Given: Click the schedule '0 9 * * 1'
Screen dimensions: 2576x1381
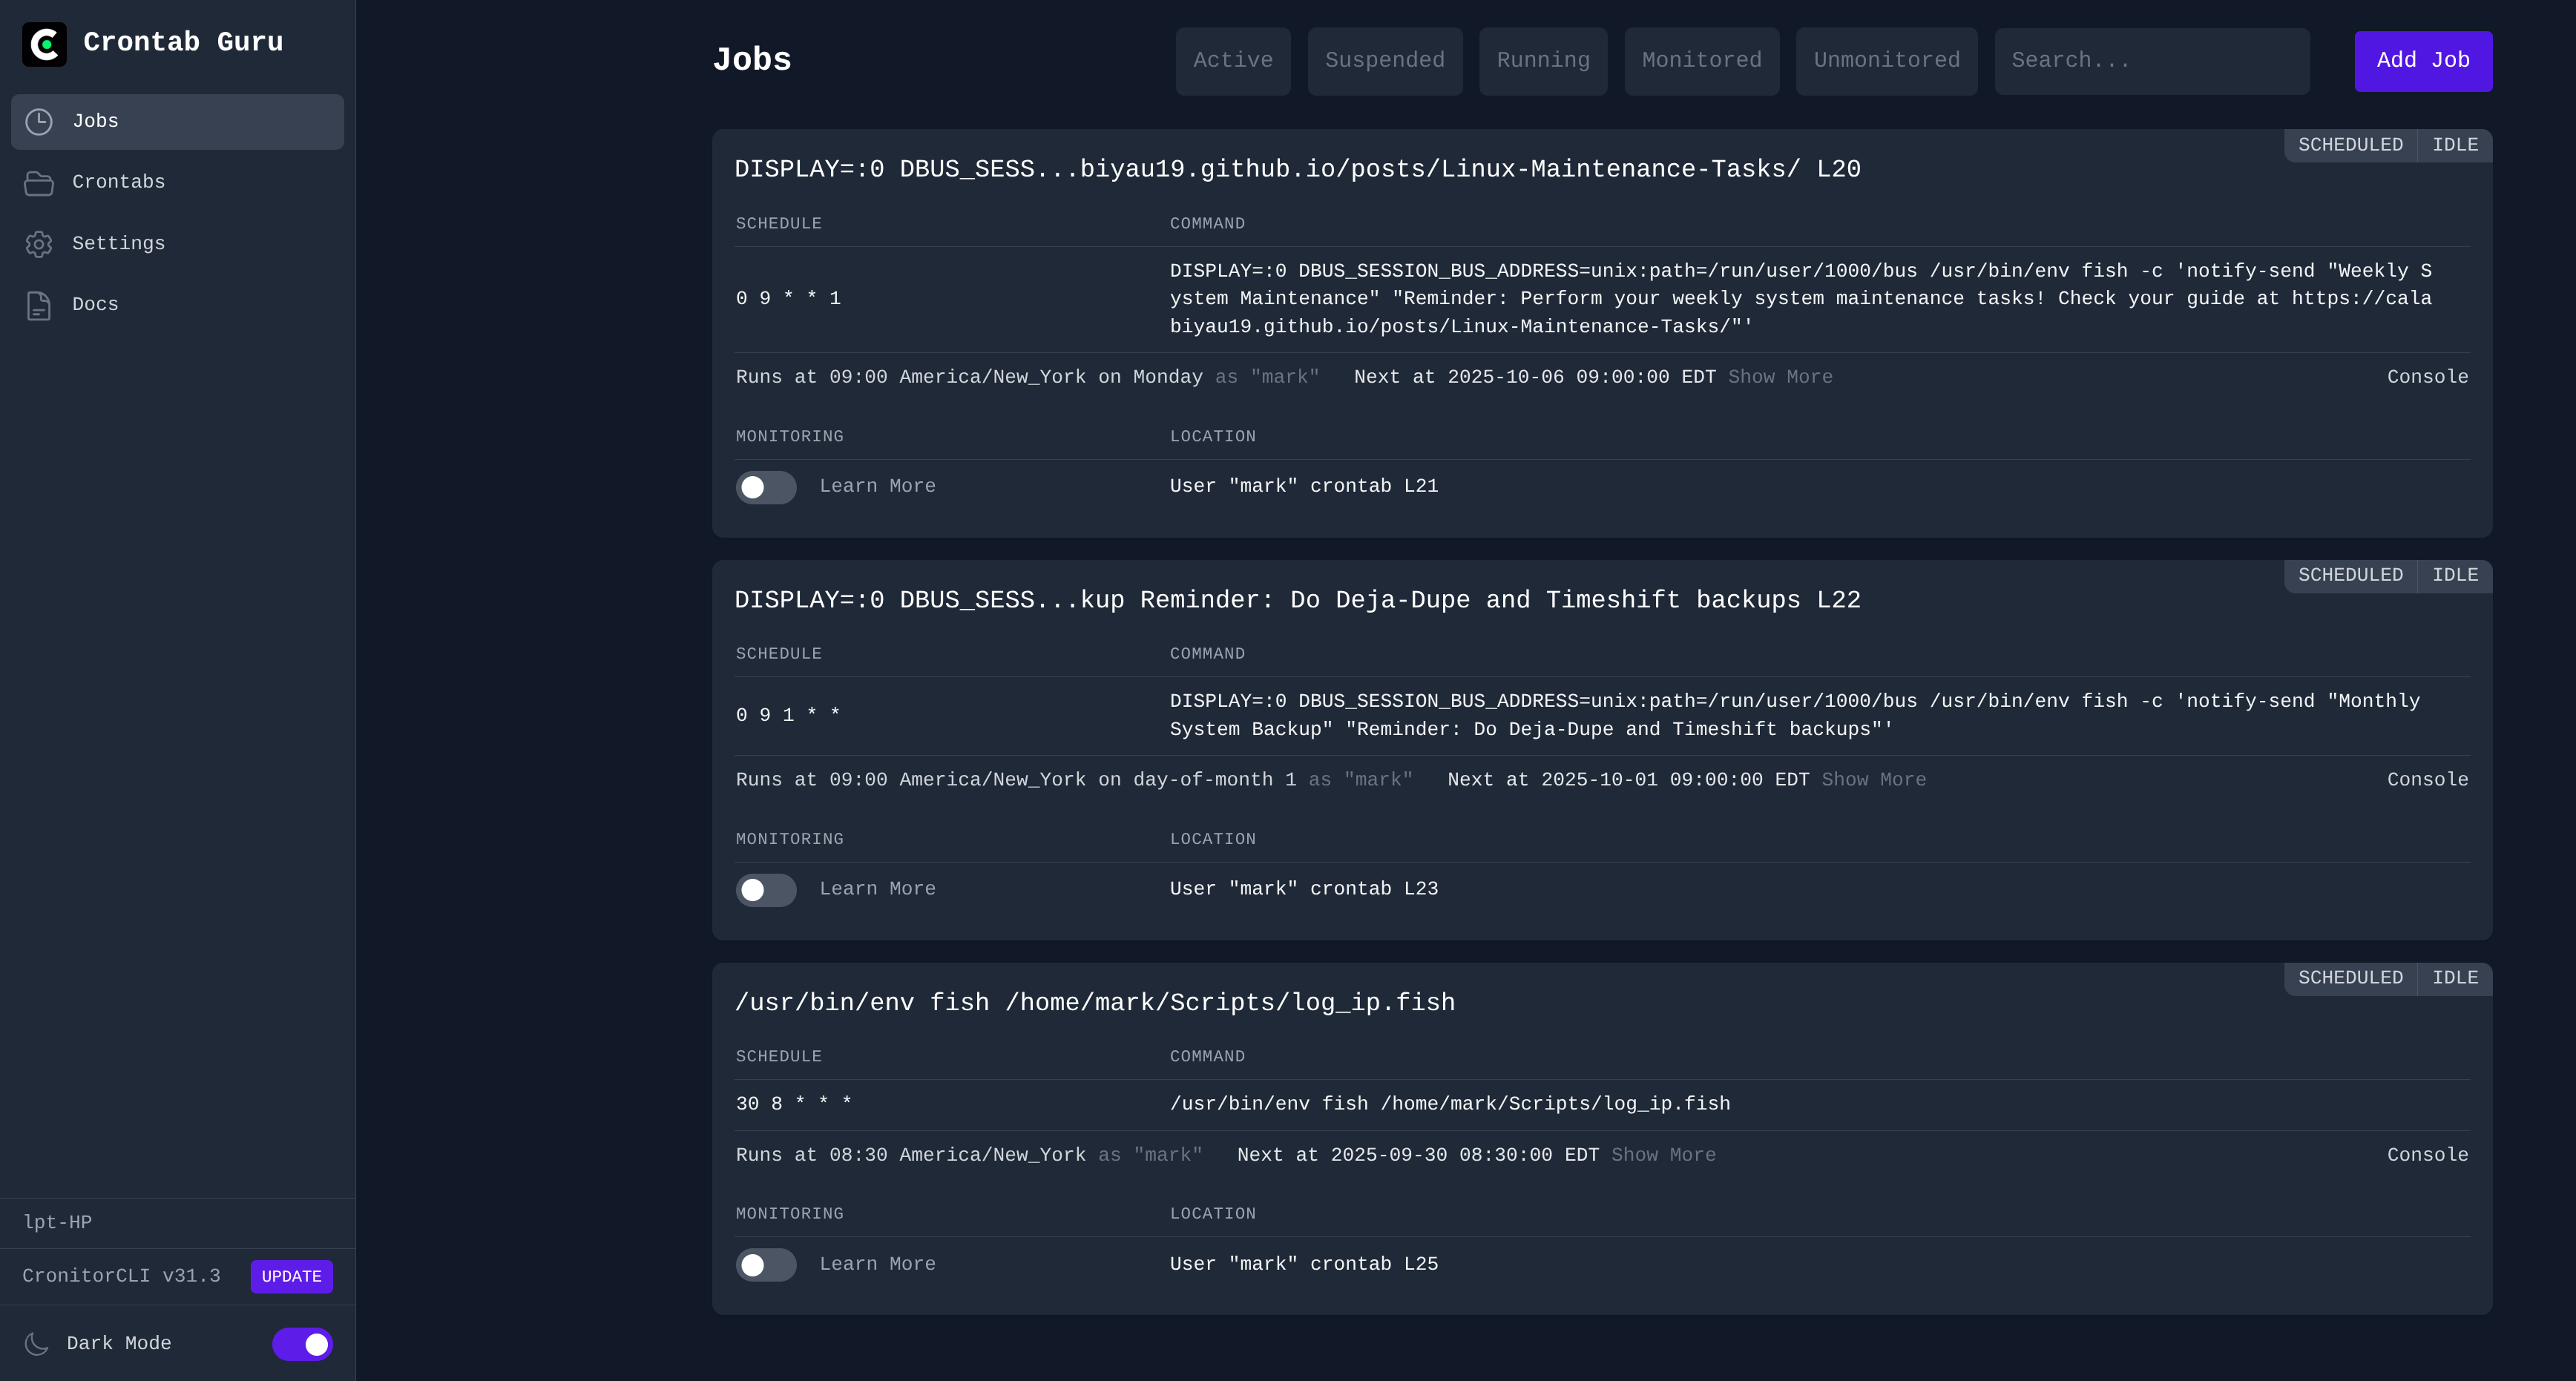Looking at the screenshot, I should pos(788,298).
